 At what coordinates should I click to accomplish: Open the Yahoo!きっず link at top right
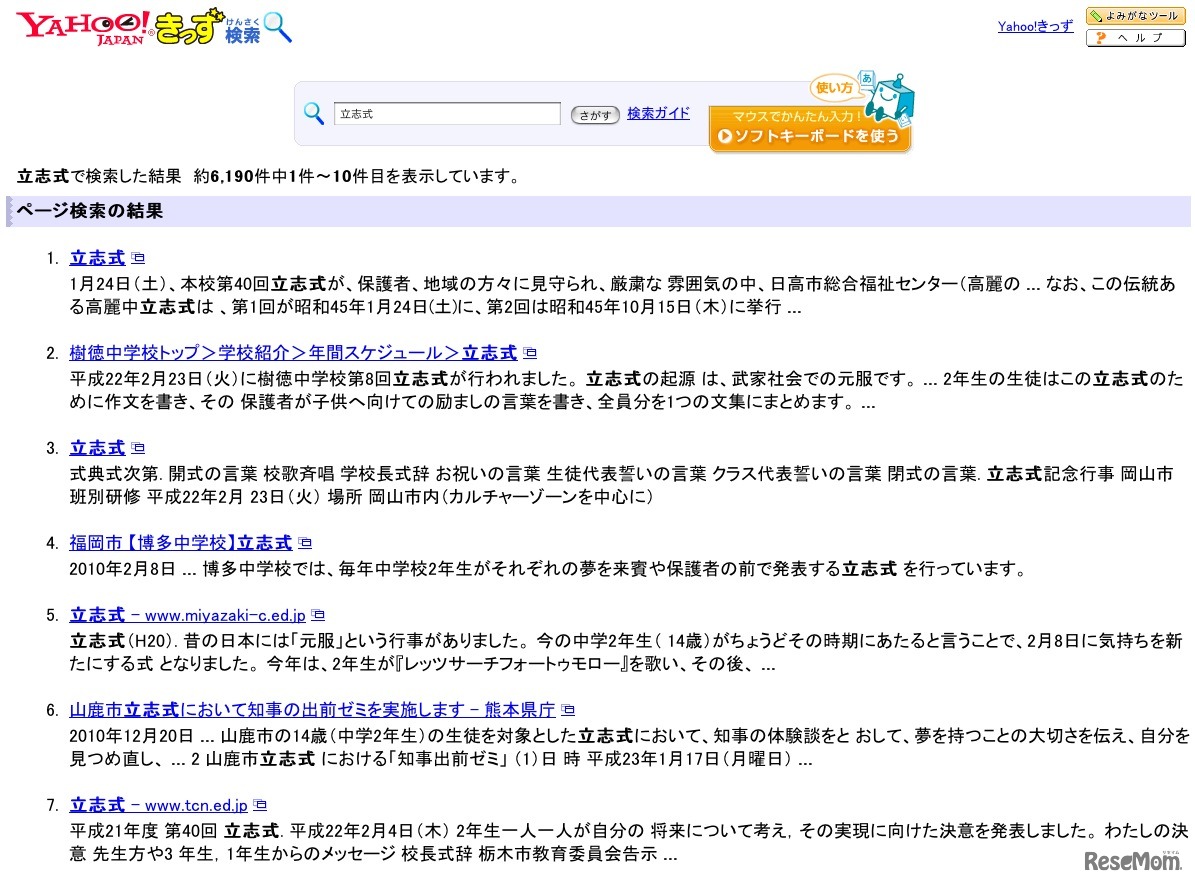[x=1035, y=26]
